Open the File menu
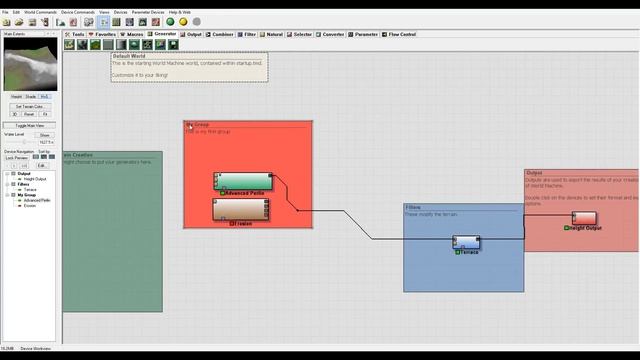Viewport: 640px width, 360px height. tap(5, 12)
